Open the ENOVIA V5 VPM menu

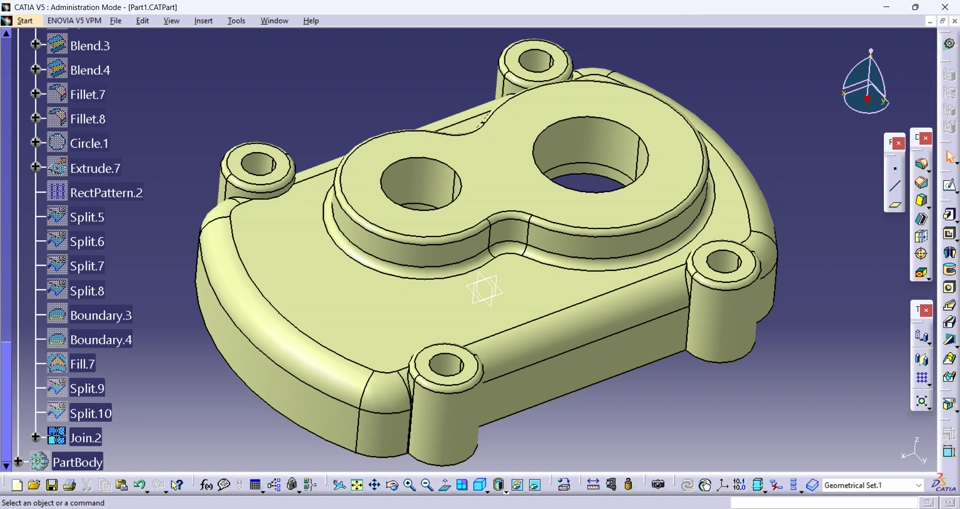coord(74,20)
